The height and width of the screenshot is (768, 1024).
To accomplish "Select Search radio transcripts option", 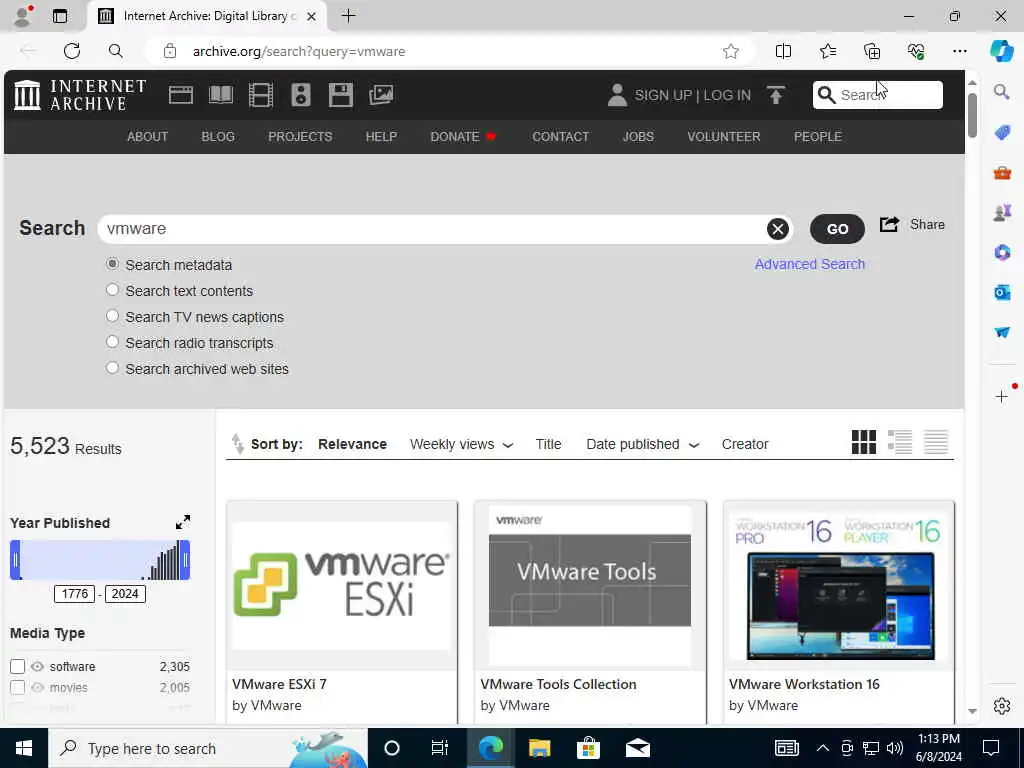I will (x=112, y=342).
